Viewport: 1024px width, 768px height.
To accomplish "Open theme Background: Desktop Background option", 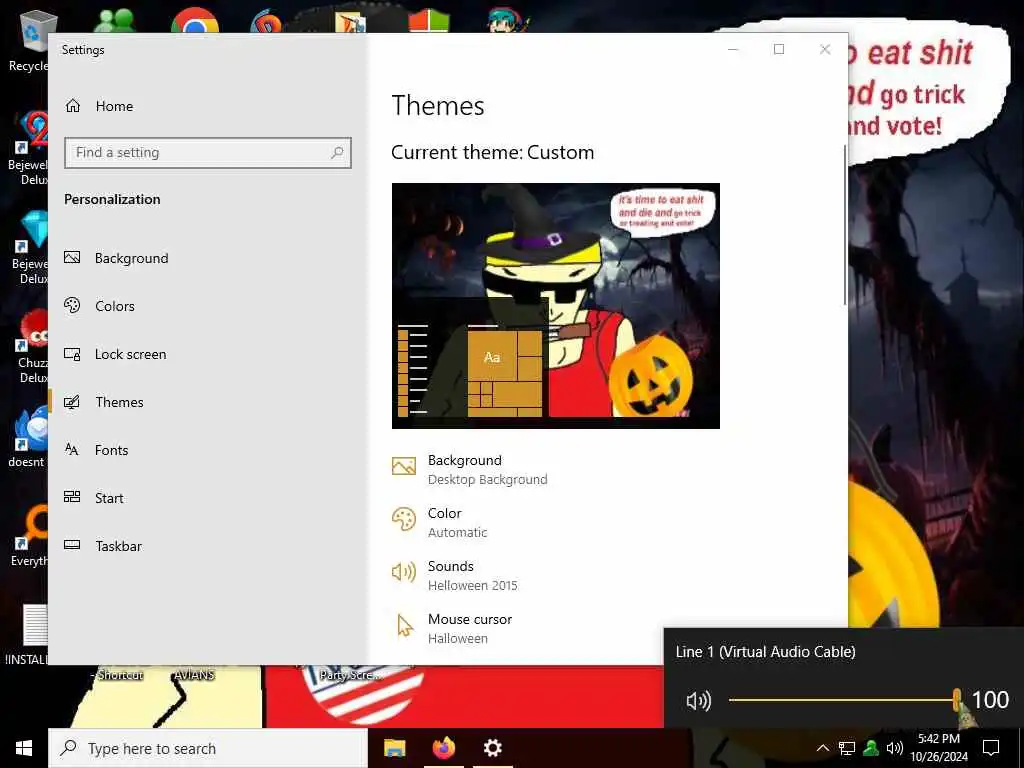I will pyautogui.click(x=470, y=470).
